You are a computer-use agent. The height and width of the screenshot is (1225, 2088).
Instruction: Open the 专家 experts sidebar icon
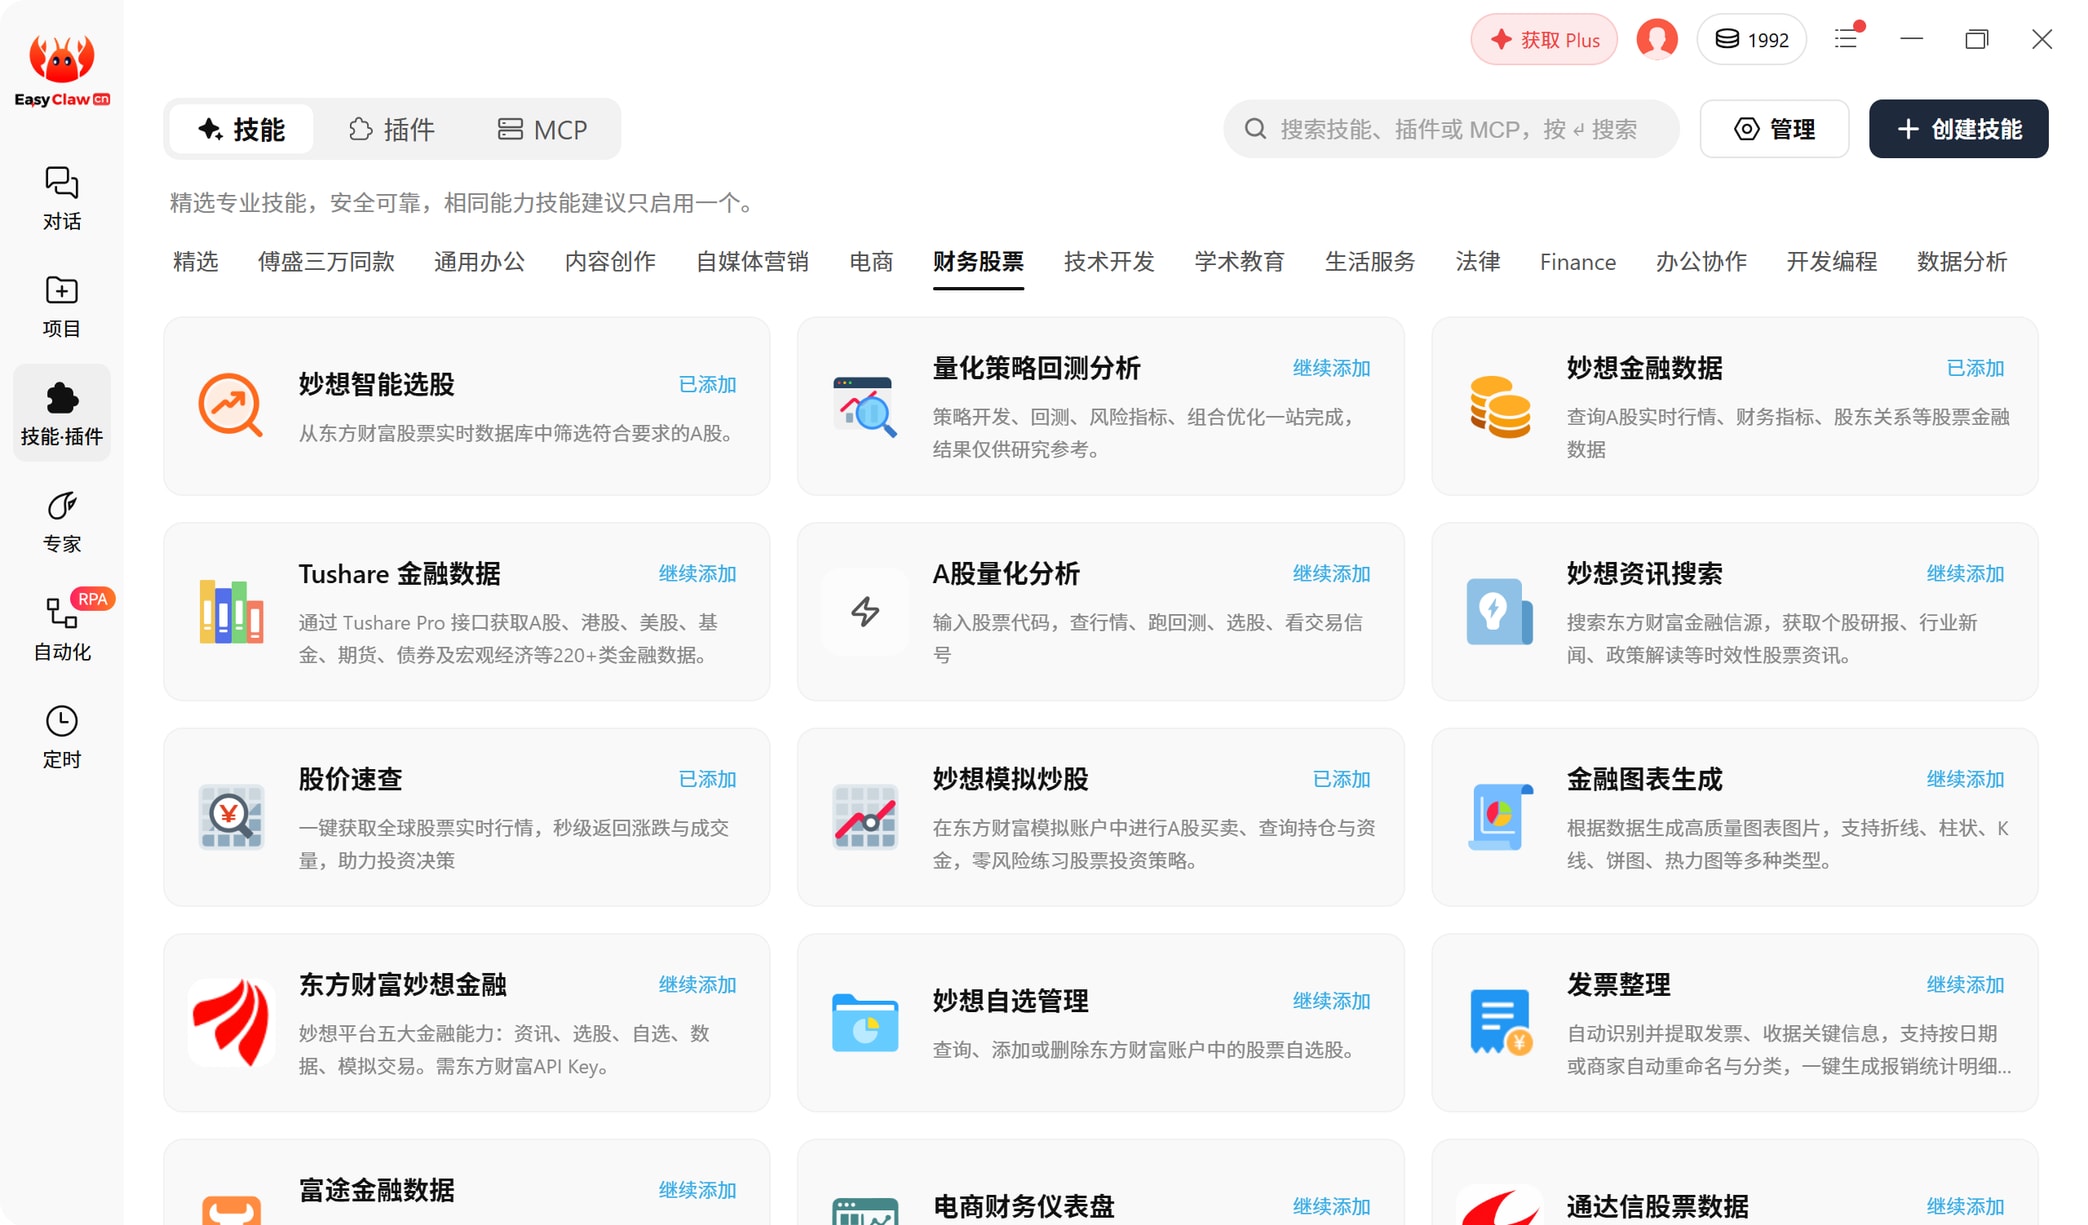click(x=61, y=521)
